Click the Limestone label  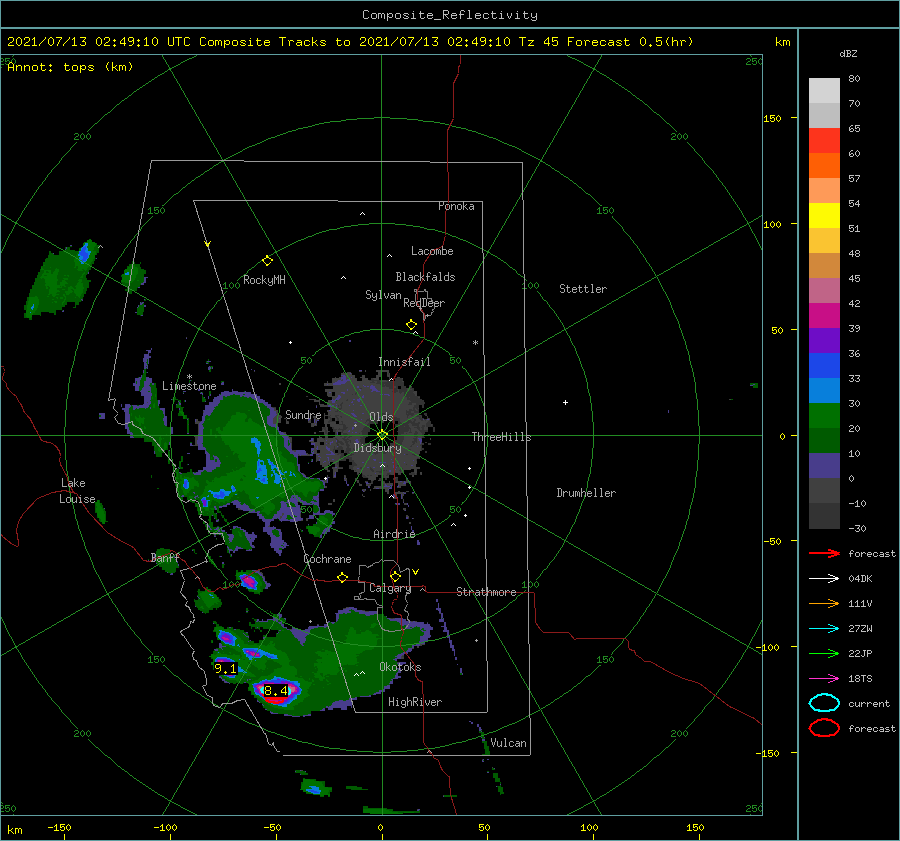coord(189,386)
